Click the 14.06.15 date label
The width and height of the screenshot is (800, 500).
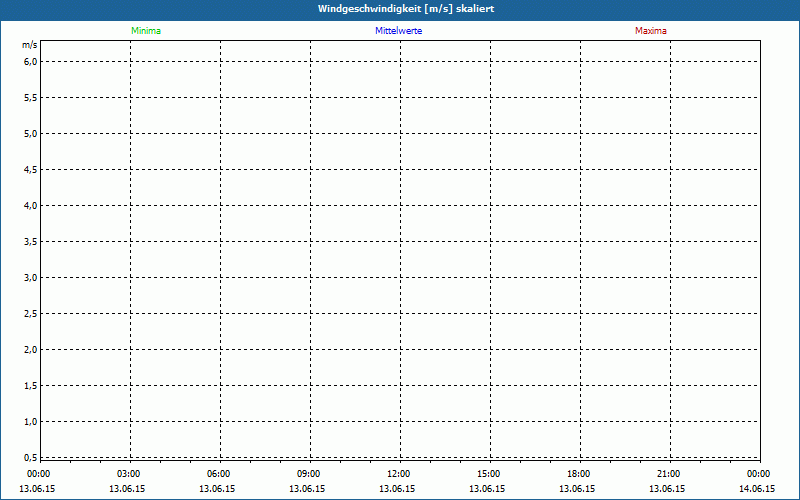[757, 489]
